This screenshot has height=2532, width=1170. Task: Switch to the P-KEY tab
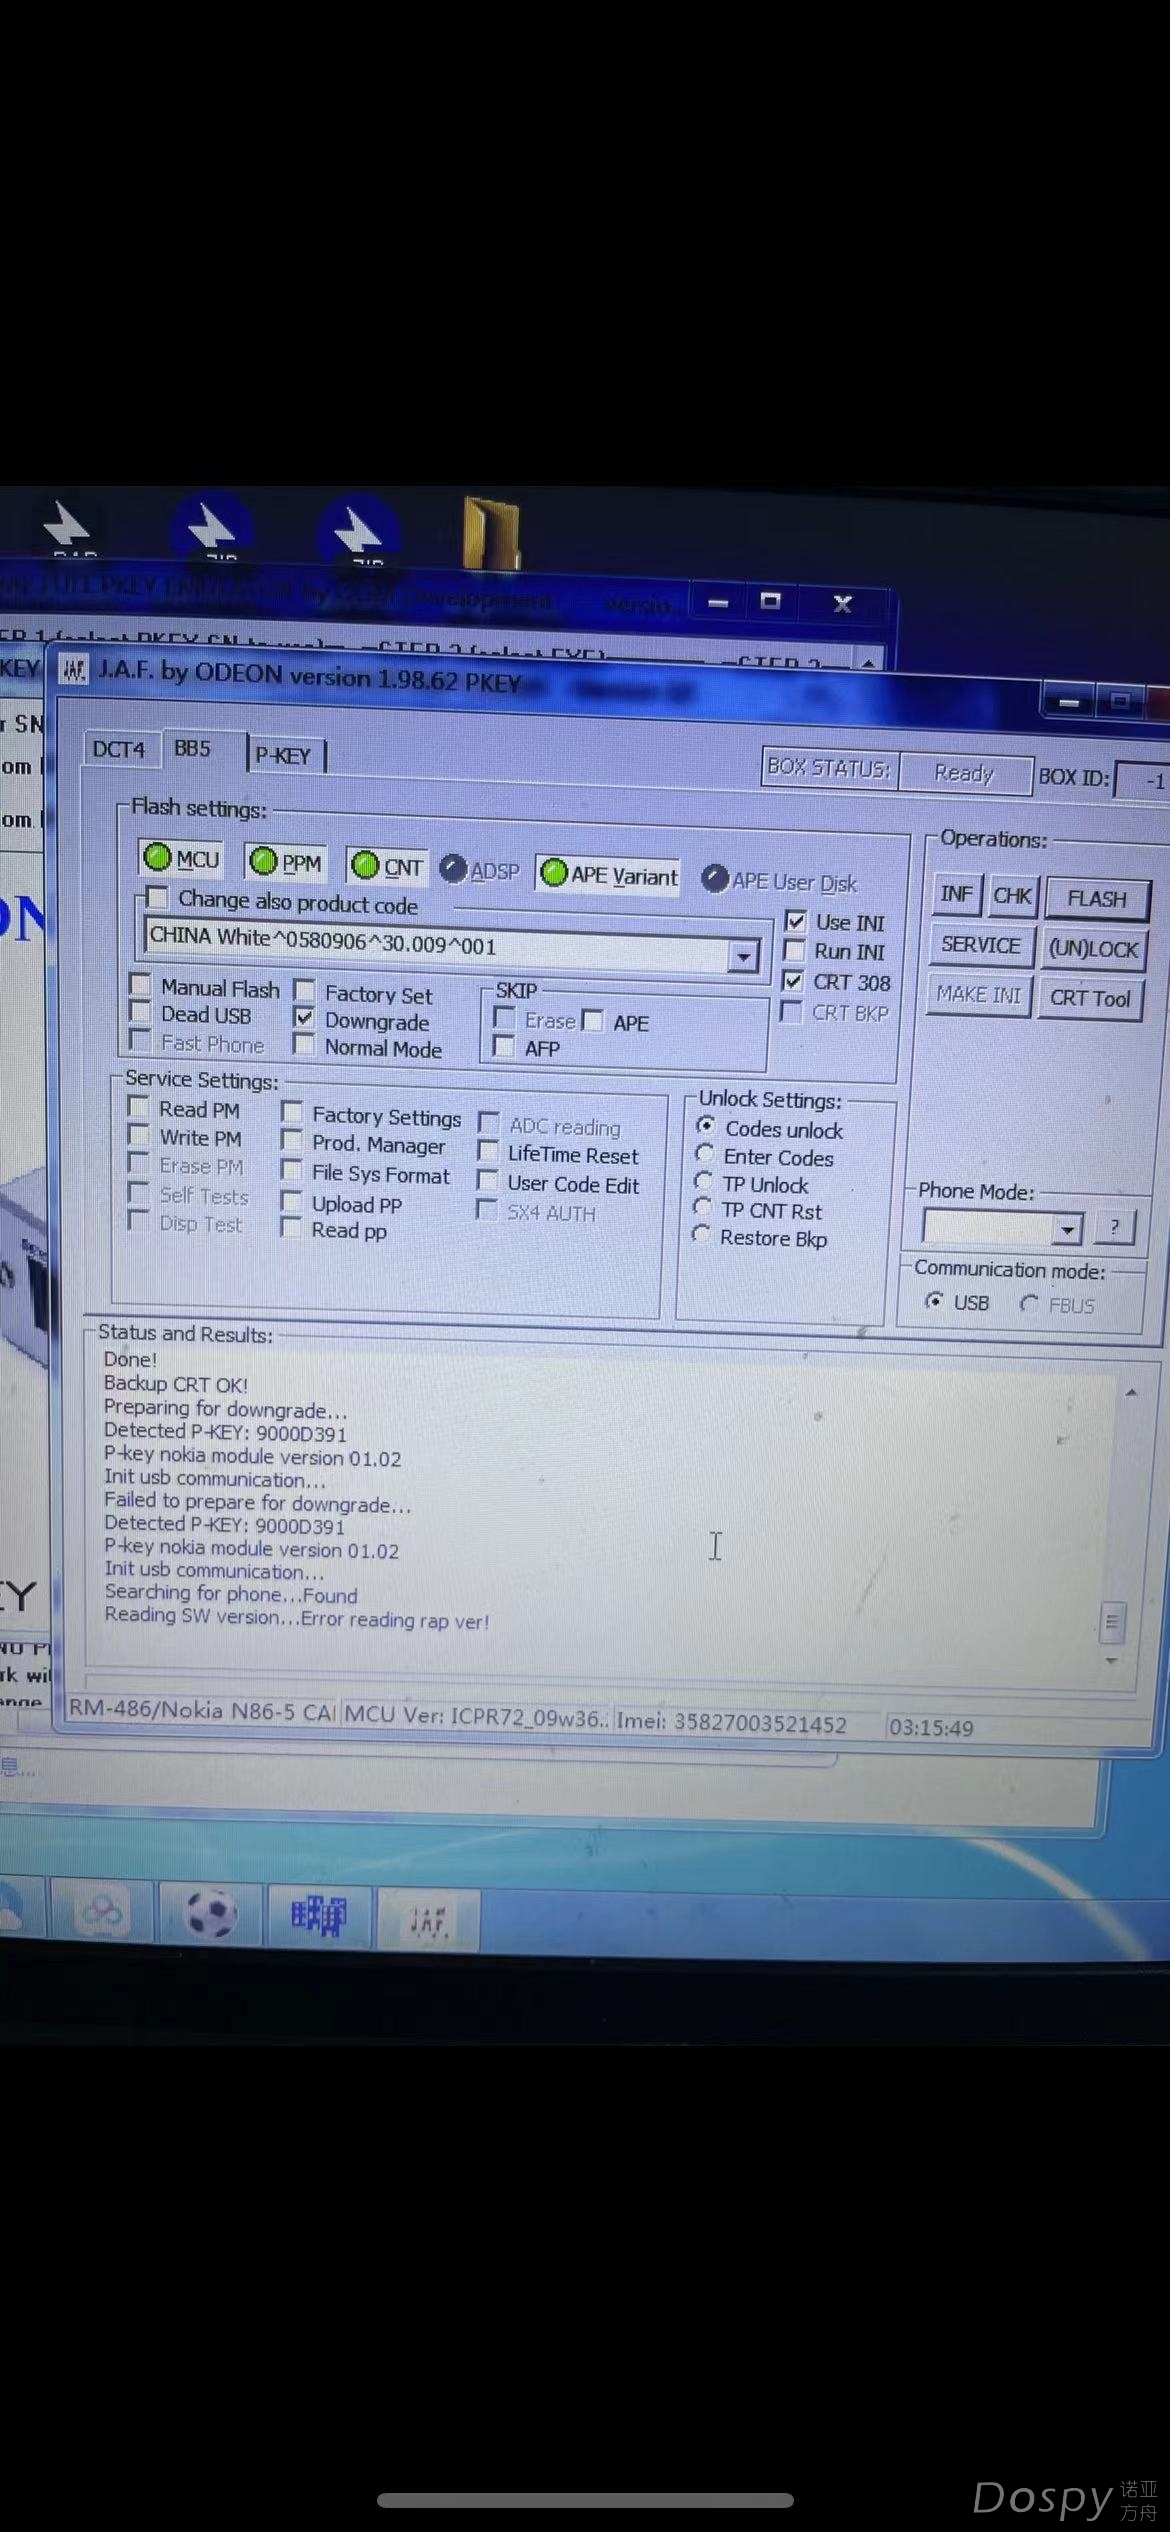point(284,755)
